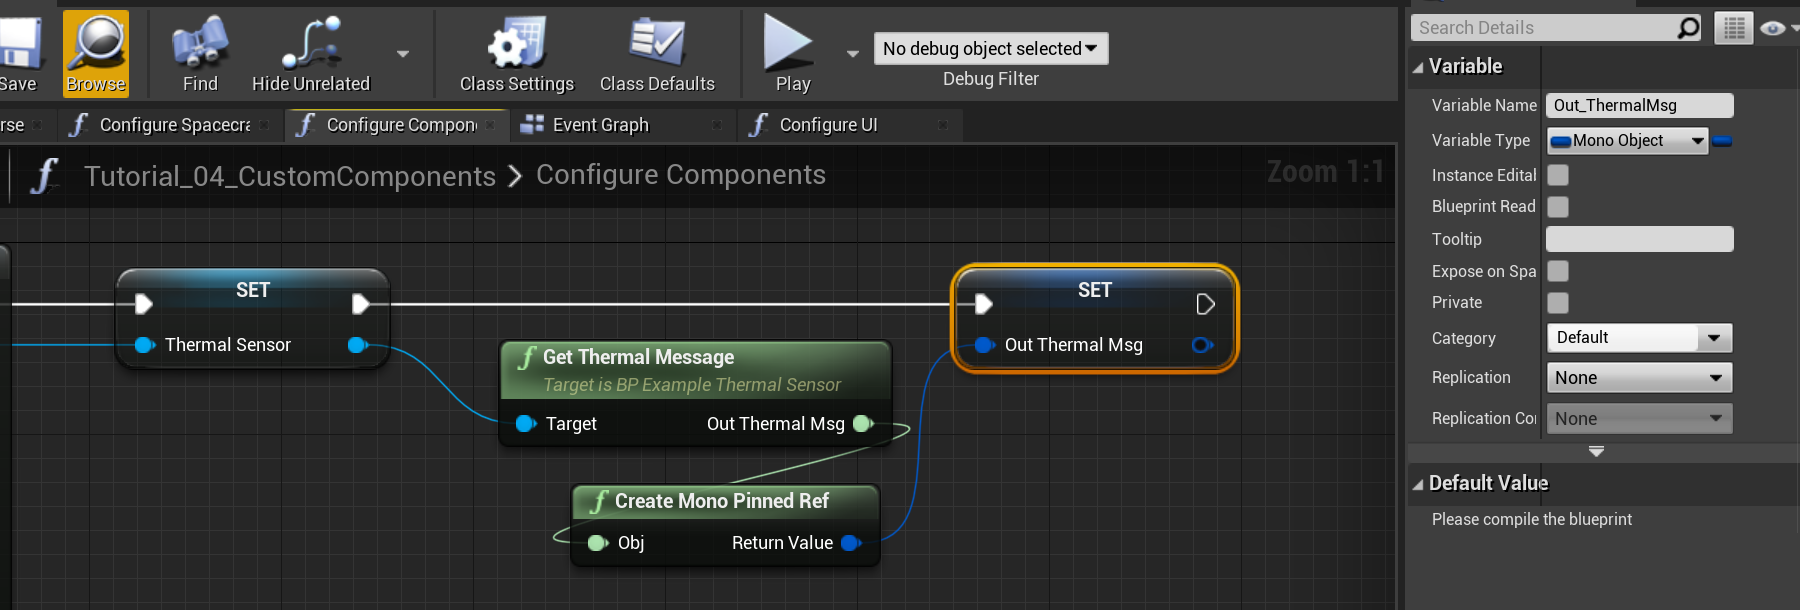Open Replication Condition dropdown

pyautogui.click(x=1640, y=419)
